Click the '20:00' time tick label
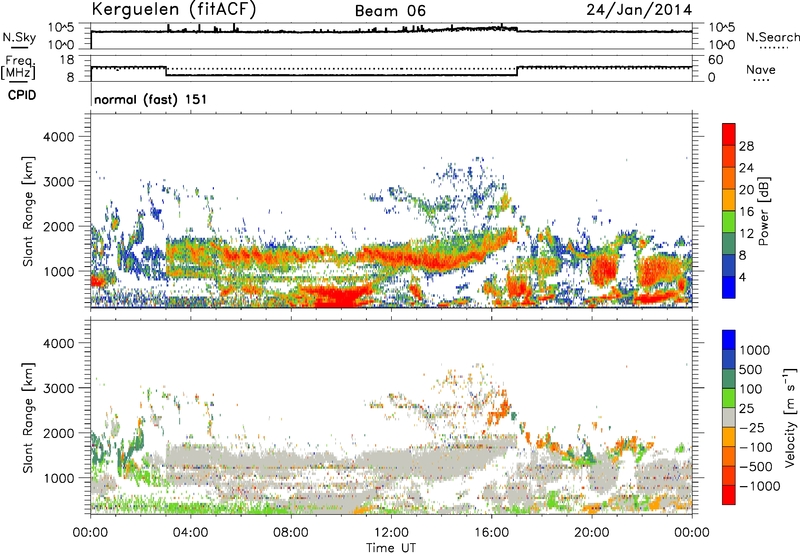Viewport: 800px width, 554px height. point(591,533)
